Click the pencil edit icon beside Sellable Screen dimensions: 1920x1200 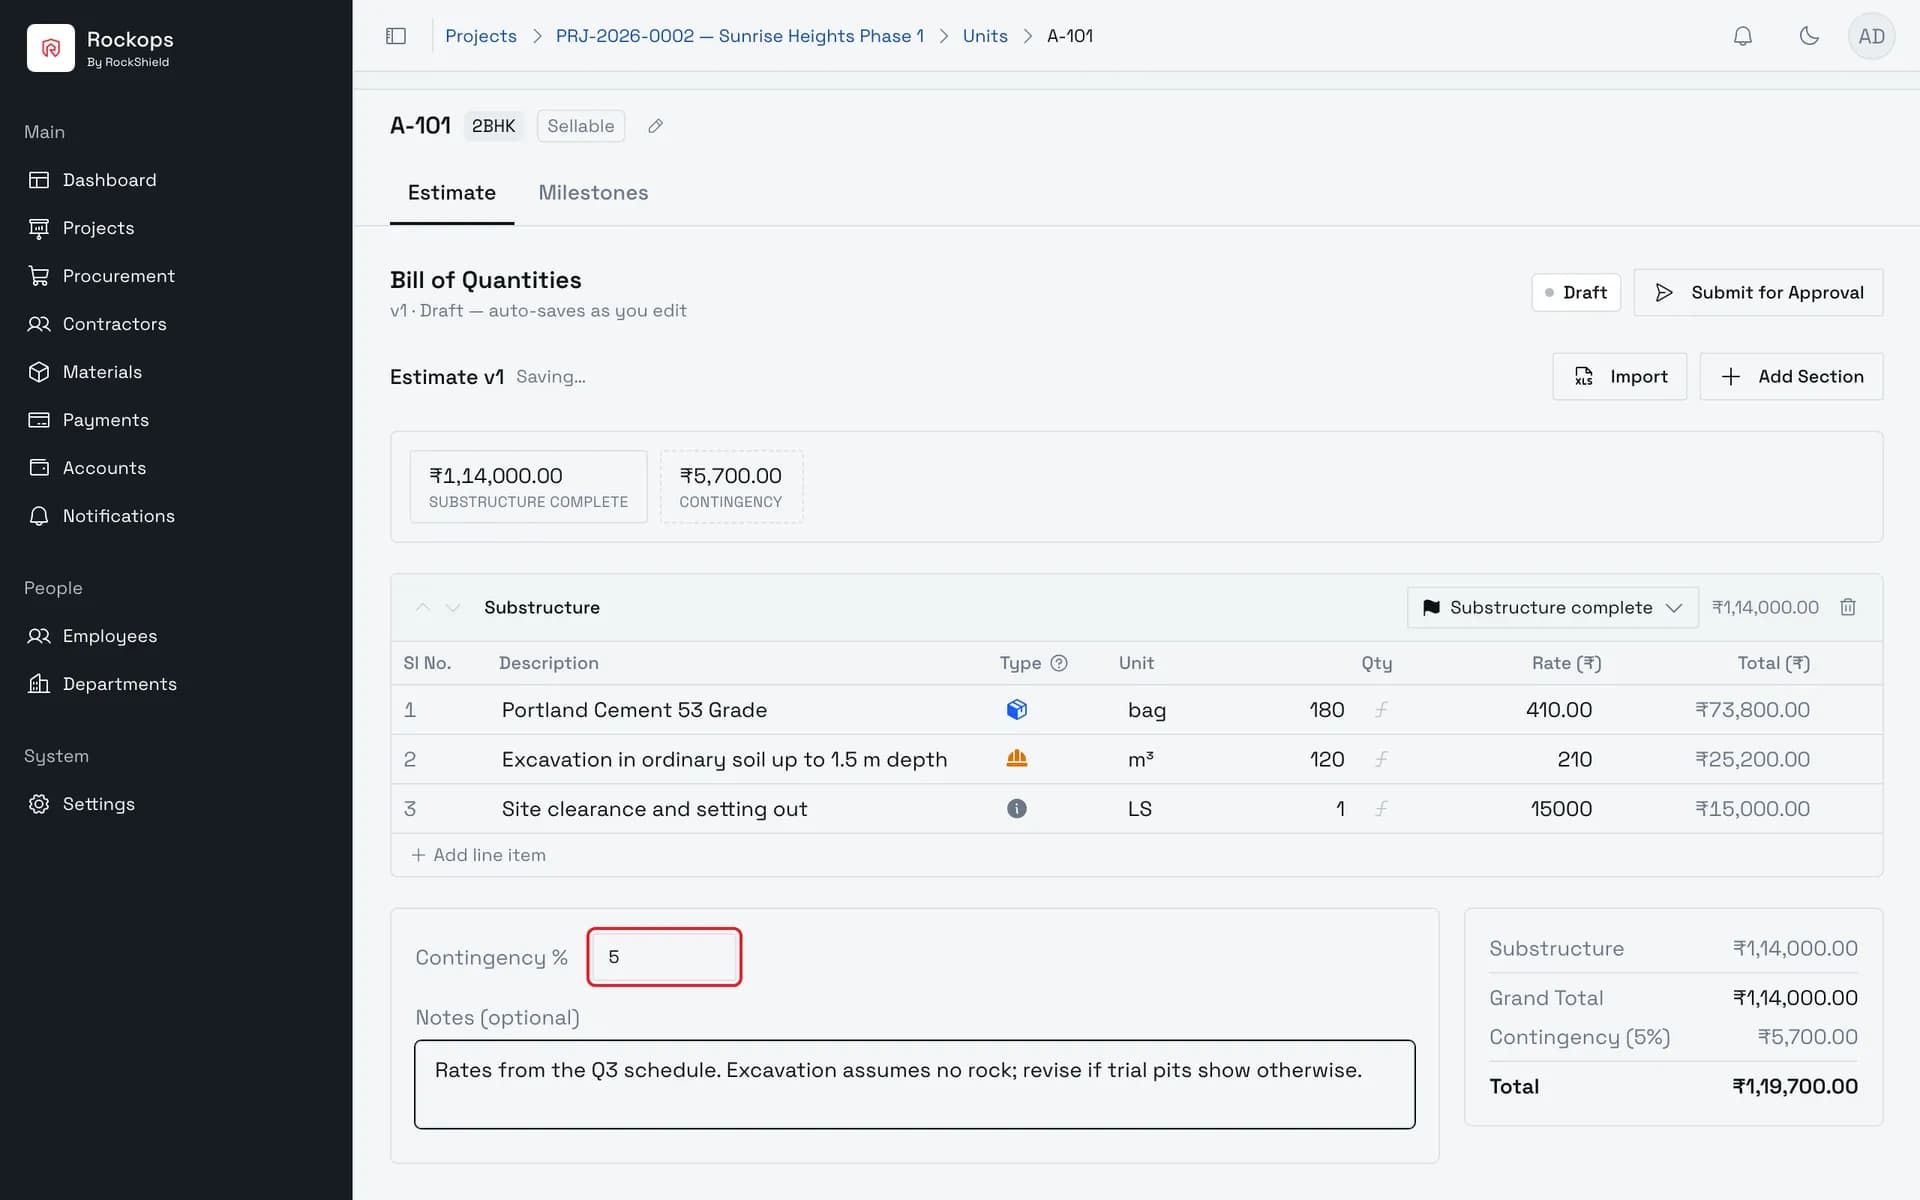tap(655, 126)
